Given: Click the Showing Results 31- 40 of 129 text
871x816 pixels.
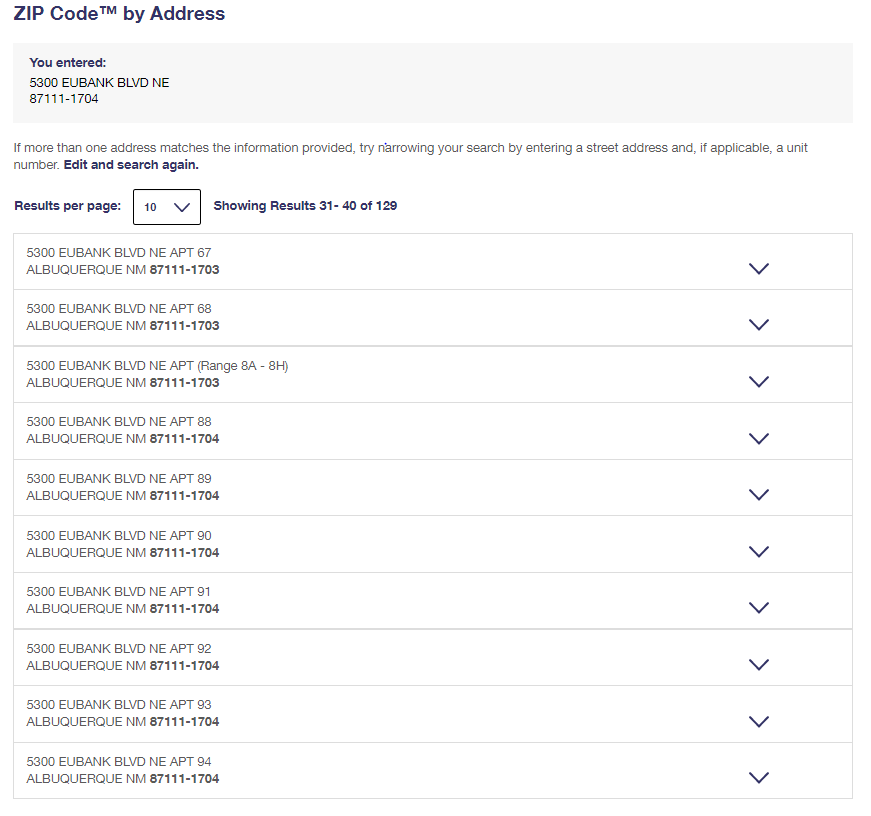Looking at the screenshot, I should [305, 206].
